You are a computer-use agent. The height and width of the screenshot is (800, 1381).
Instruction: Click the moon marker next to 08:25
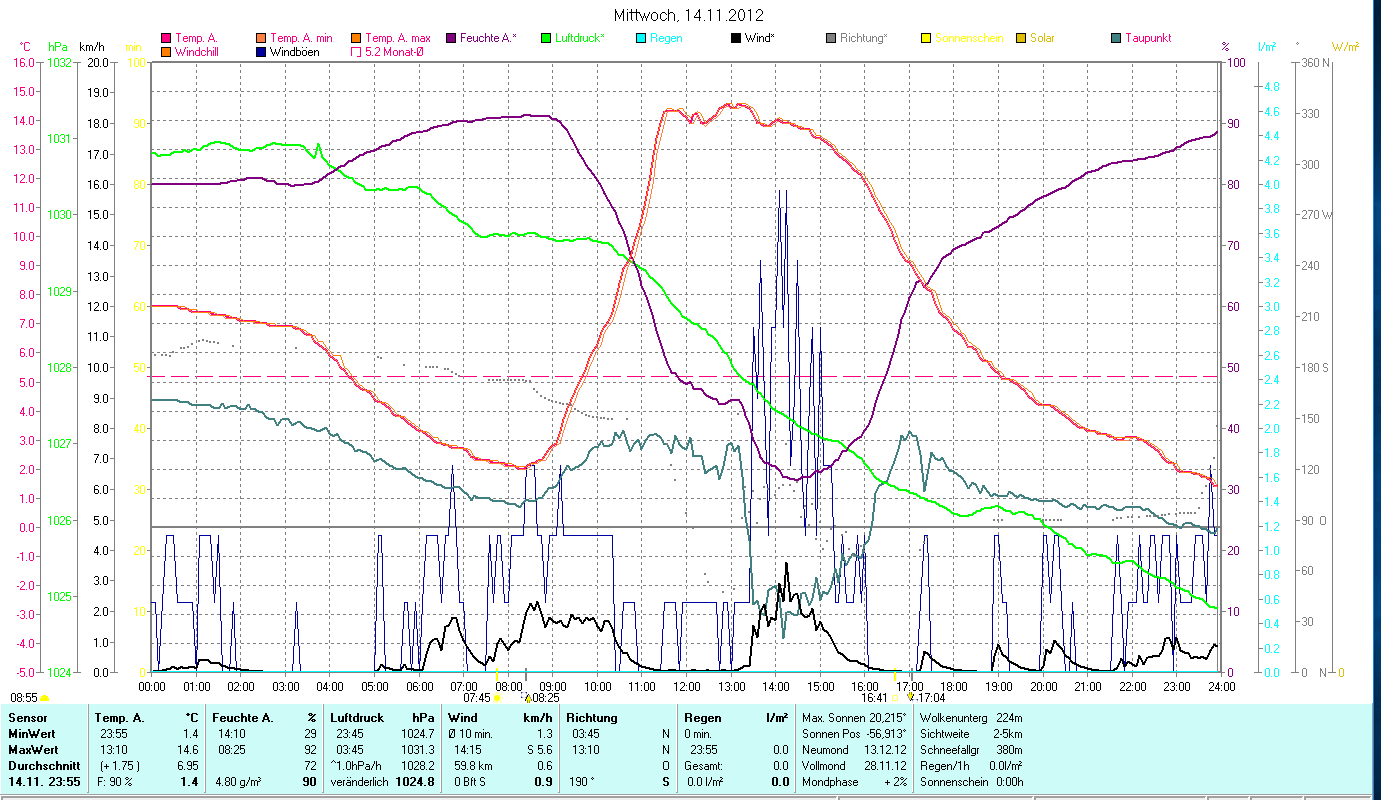(x=528, y=698)
